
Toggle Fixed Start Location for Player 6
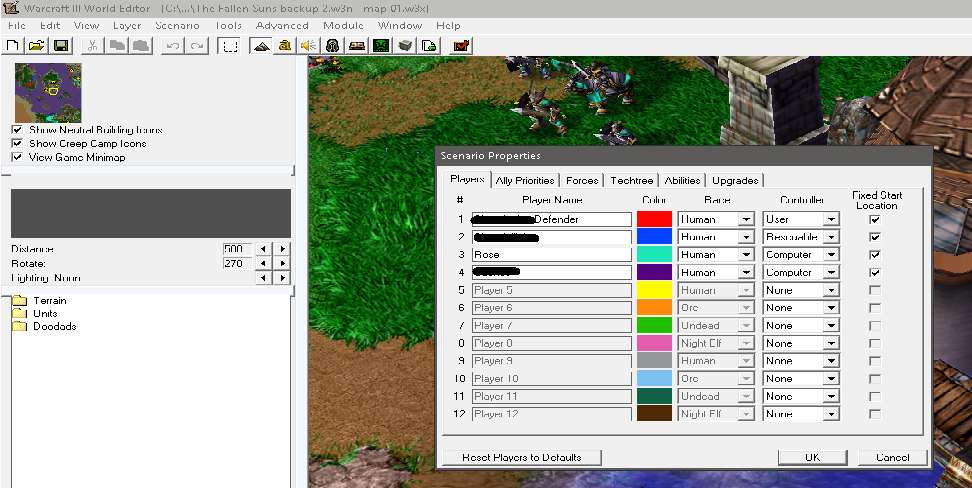(875, 308)
